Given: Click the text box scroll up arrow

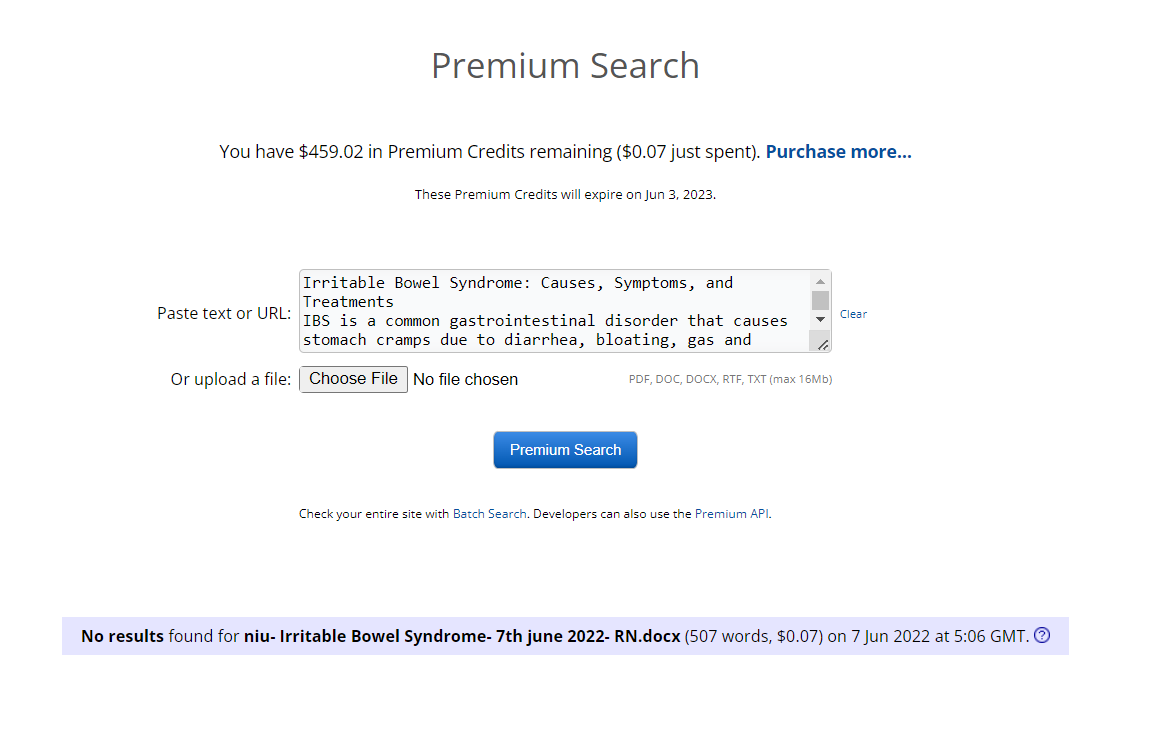Looking at the screenshot, I should [x=820, y=282].
